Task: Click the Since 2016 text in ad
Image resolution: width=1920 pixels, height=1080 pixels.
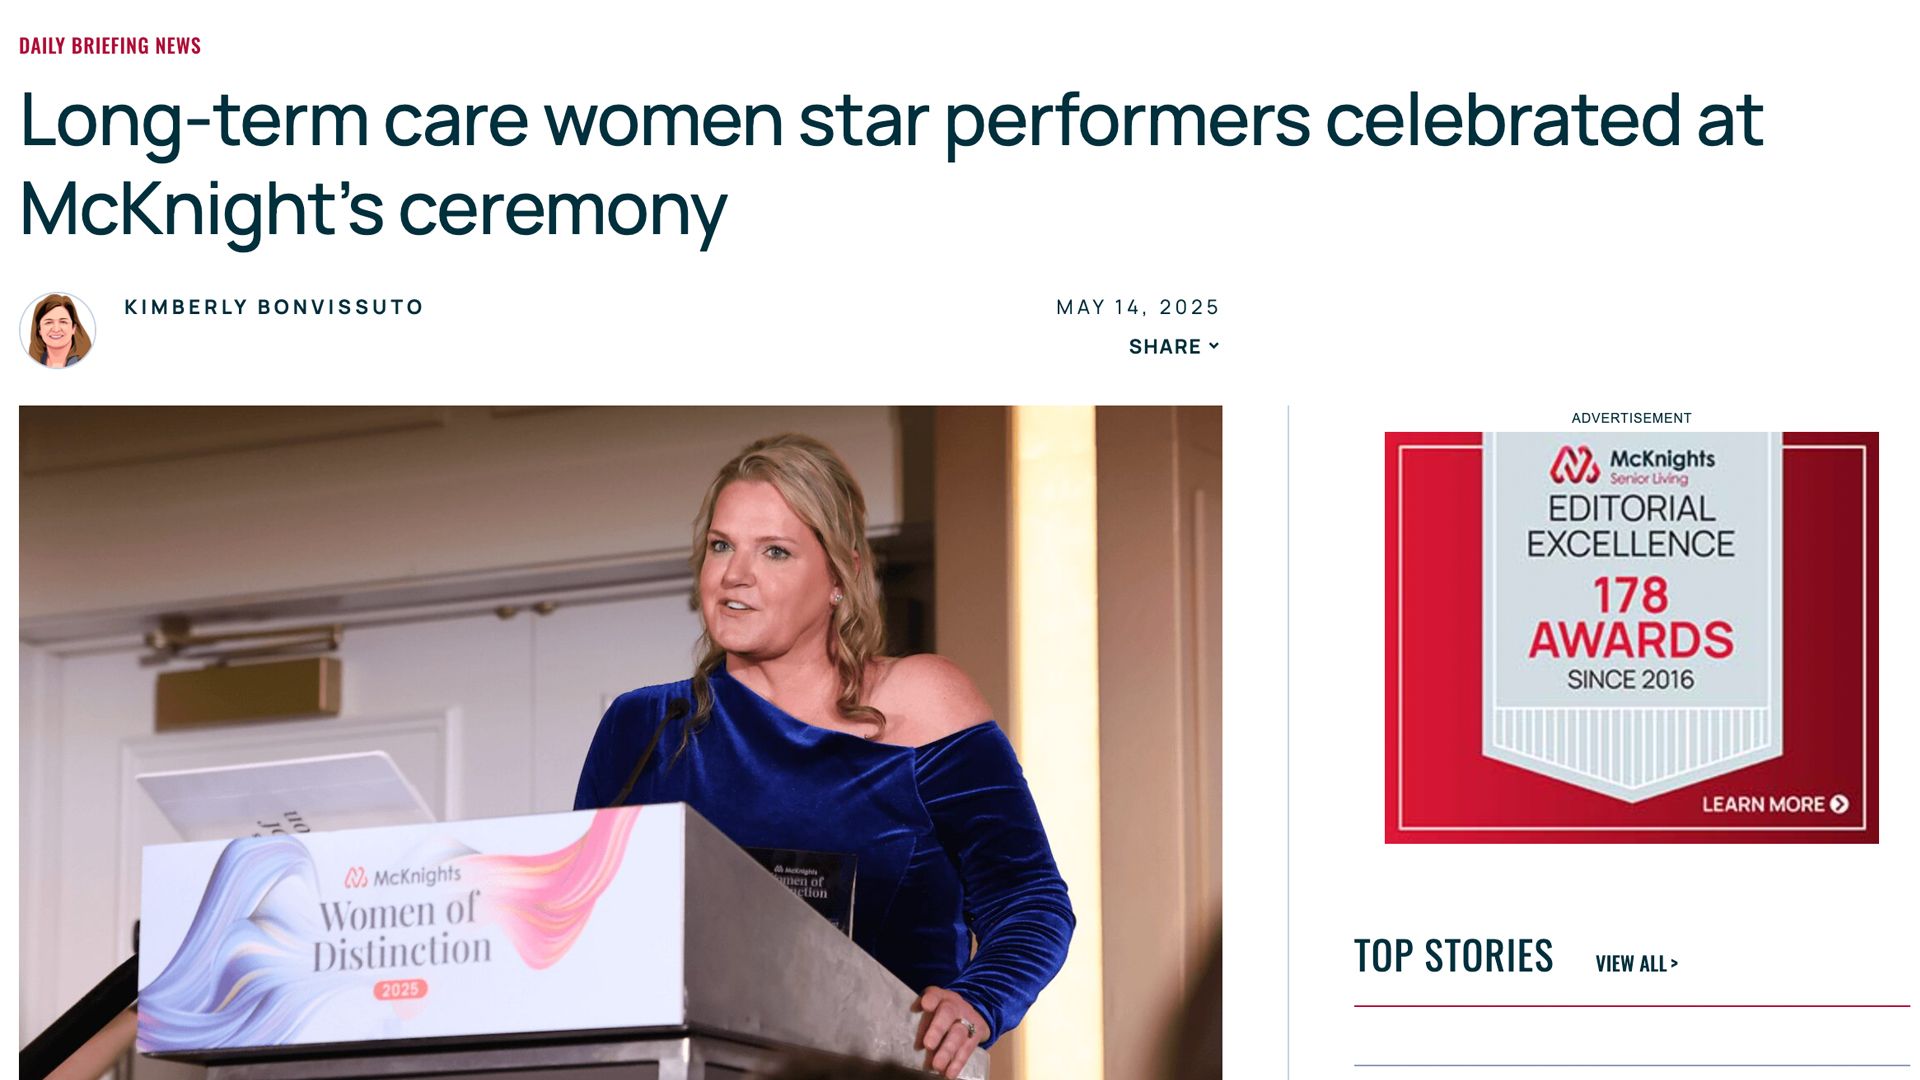Action: [x=1630, y=680]
